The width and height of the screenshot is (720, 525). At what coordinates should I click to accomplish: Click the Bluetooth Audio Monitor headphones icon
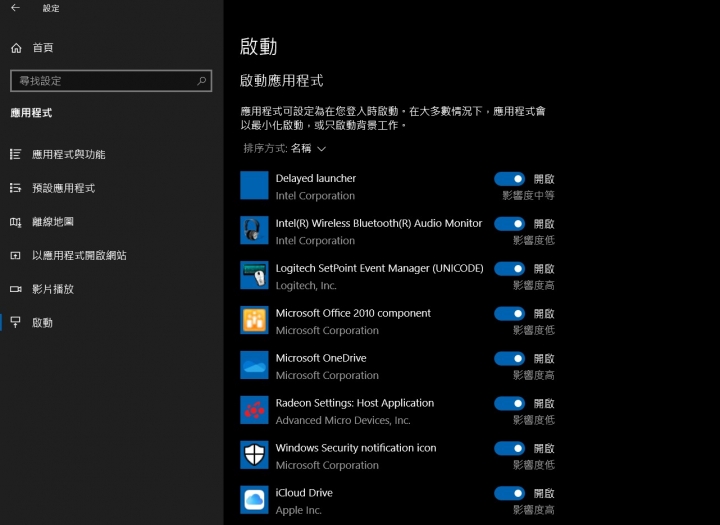(x=254, y=230)
